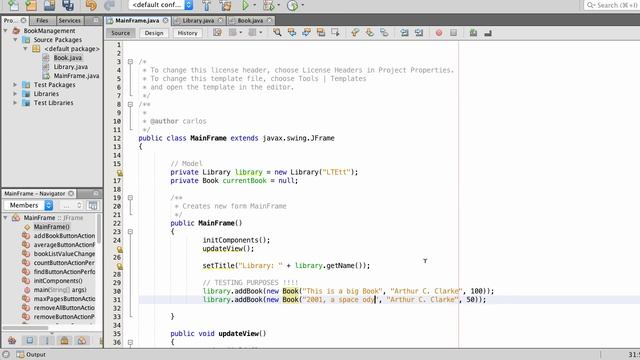Click the Shift Line Left icon

404,33
